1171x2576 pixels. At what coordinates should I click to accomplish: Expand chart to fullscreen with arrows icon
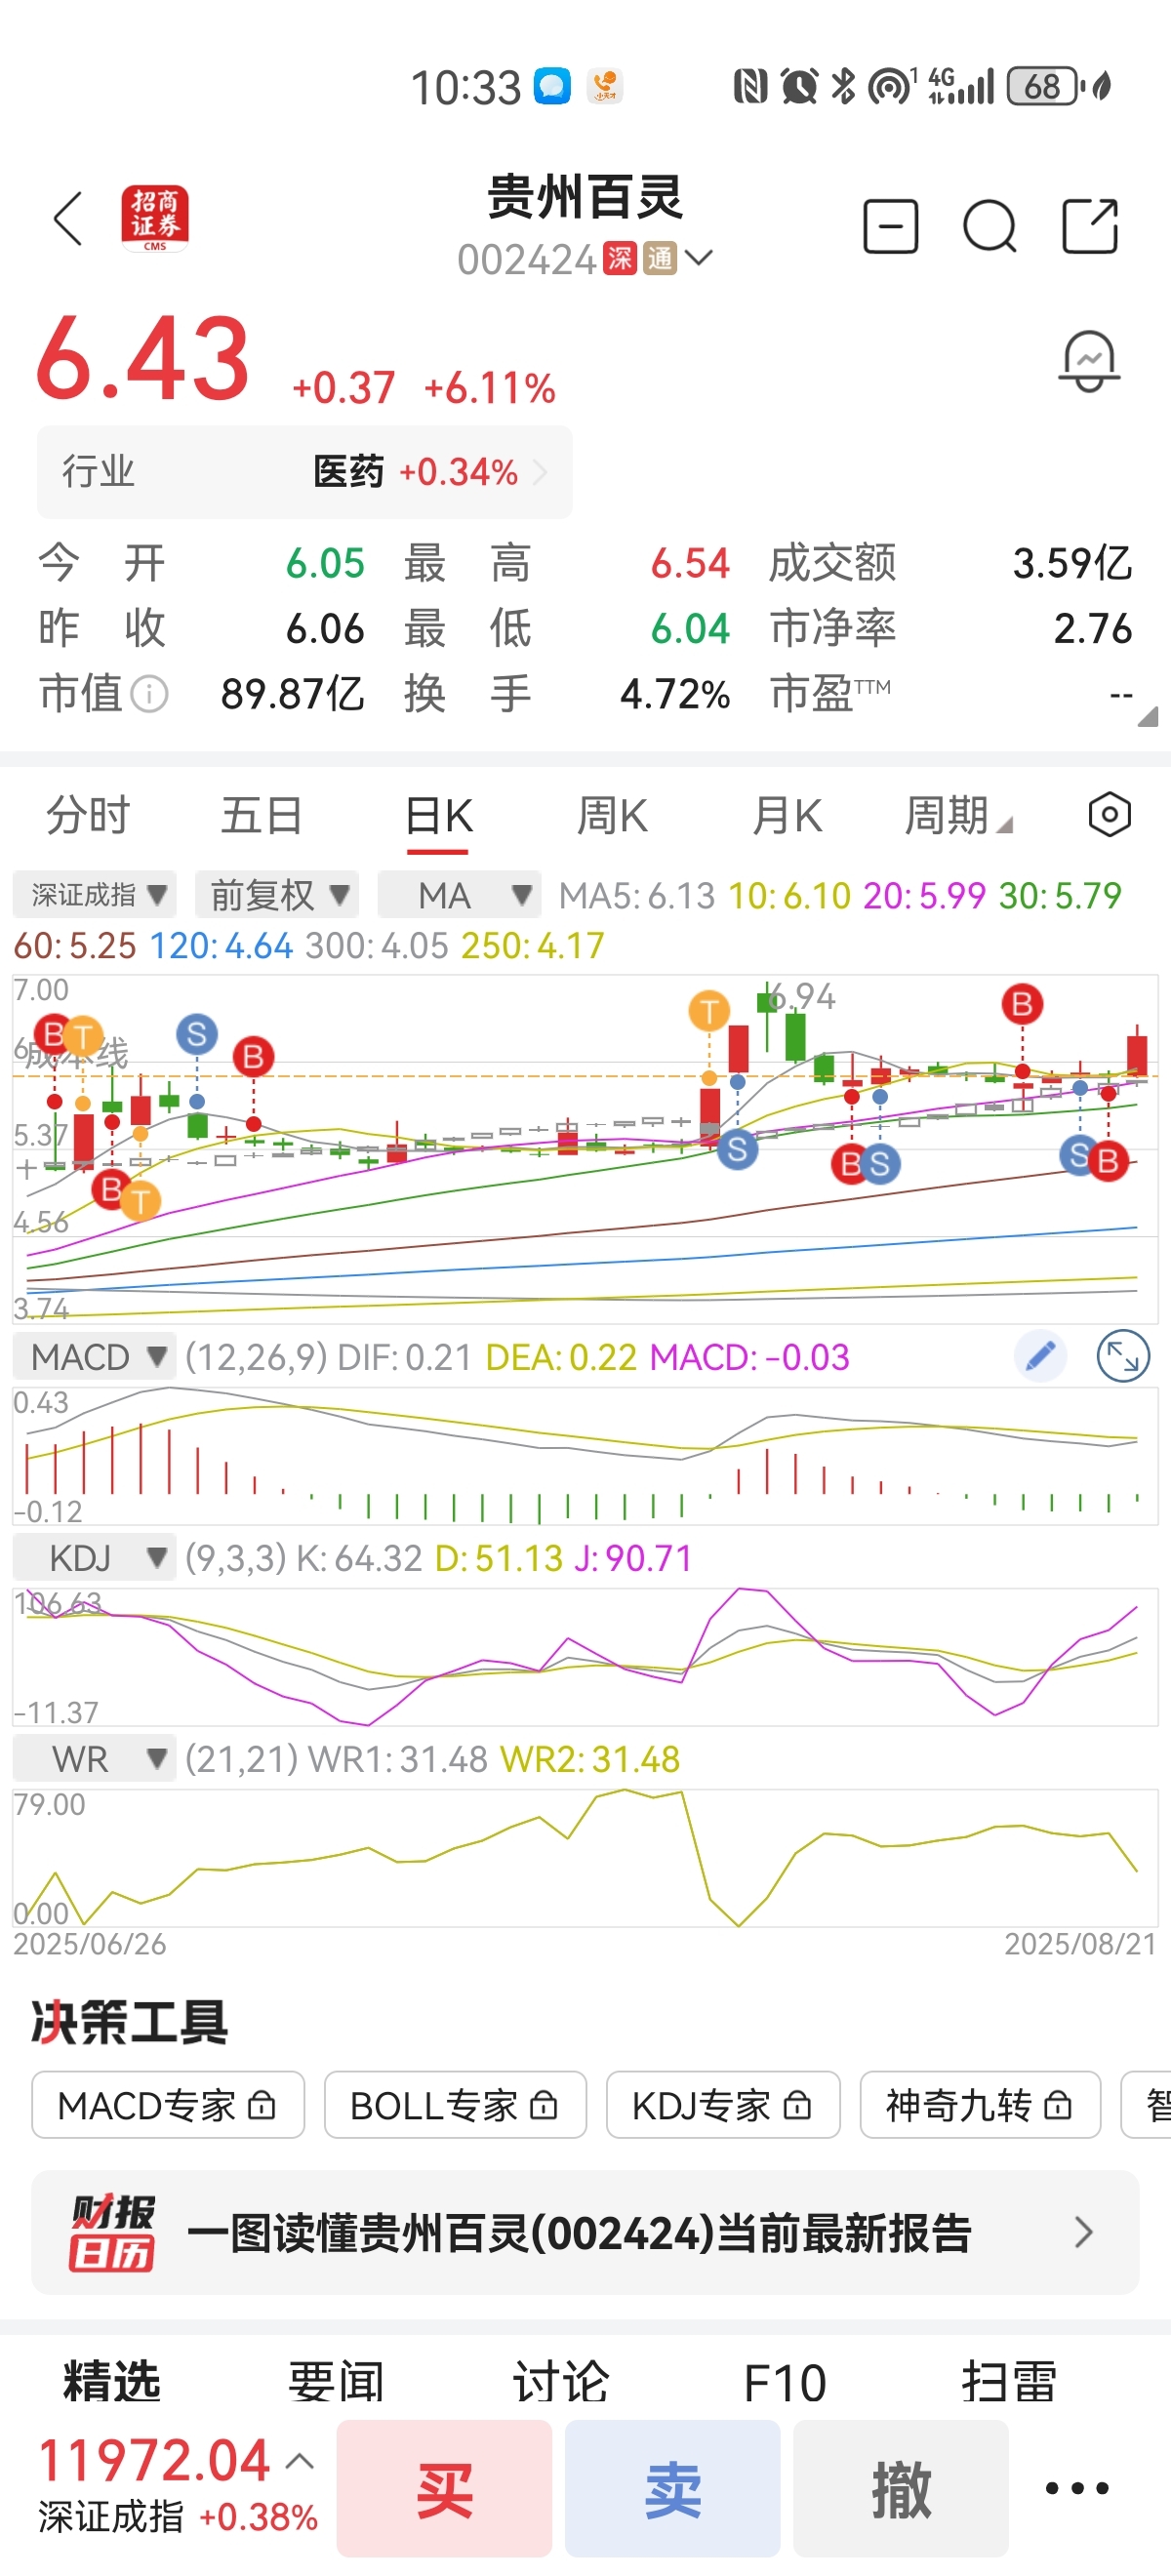(x=1123, y=1356)
